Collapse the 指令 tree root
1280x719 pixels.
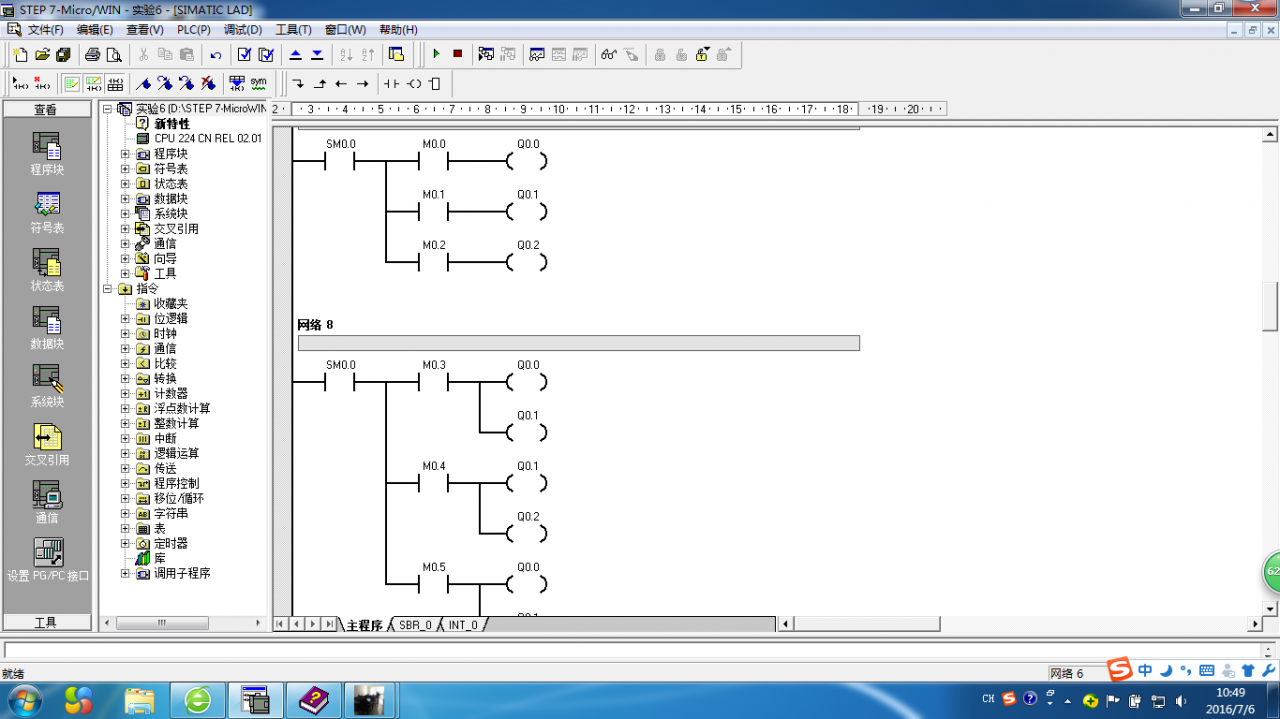108,289
